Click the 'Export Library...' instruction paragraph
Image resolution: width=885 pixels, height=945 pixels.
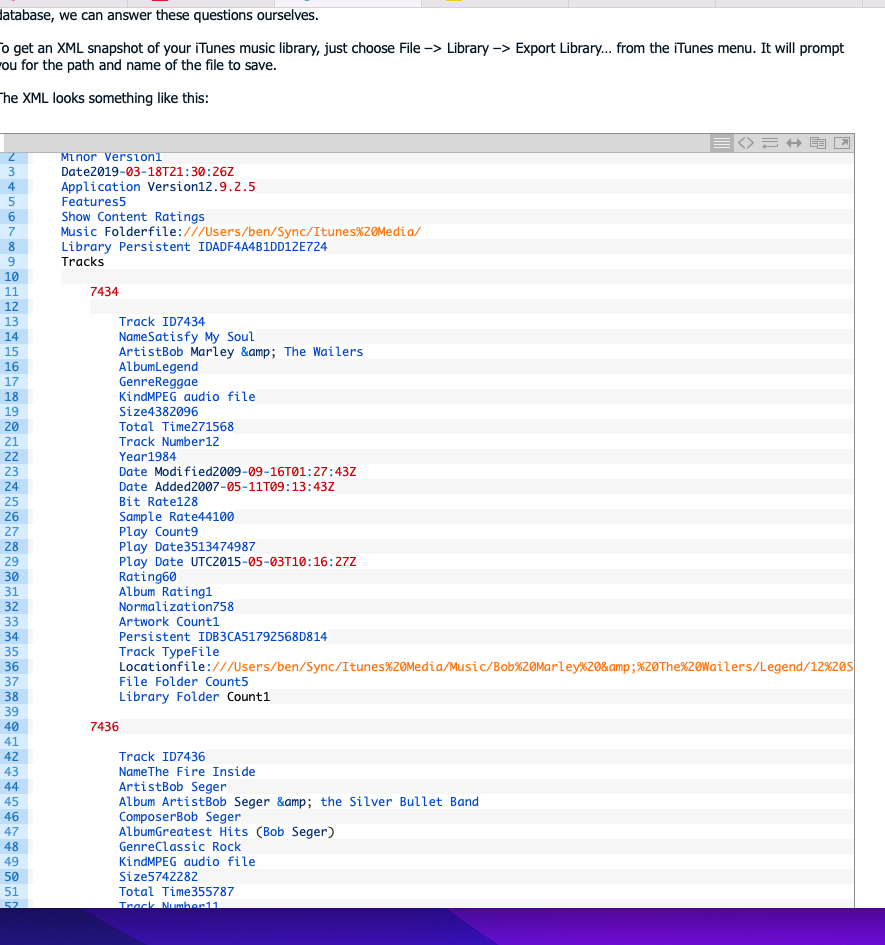(422, 57)
